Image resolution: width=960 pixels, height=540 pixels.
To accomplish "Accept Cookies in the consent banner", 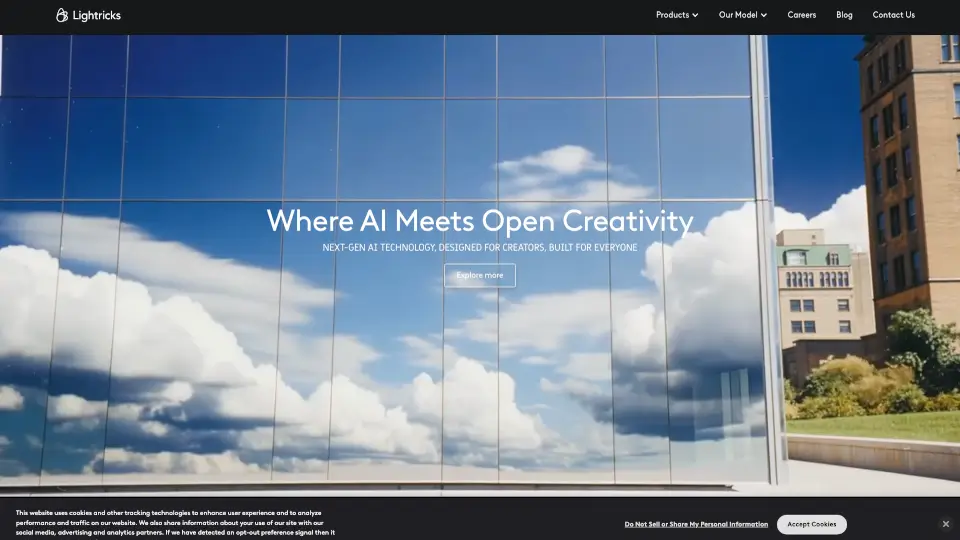I will [x=811, y=524].
